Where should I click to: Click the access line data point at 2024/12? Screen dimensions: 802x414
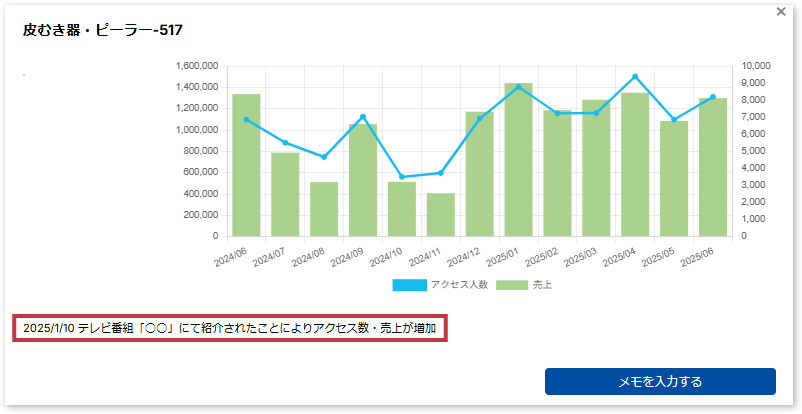[x=480, y=118]
